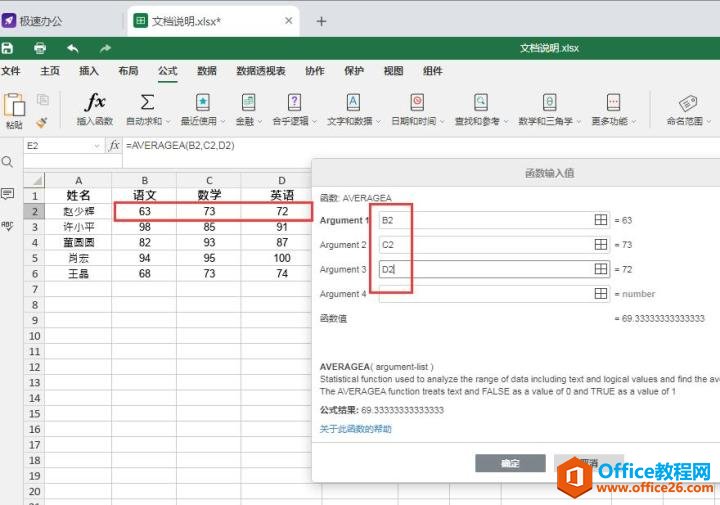
Task: Open the comments icon in left sidebar
Action: point(7,194)
